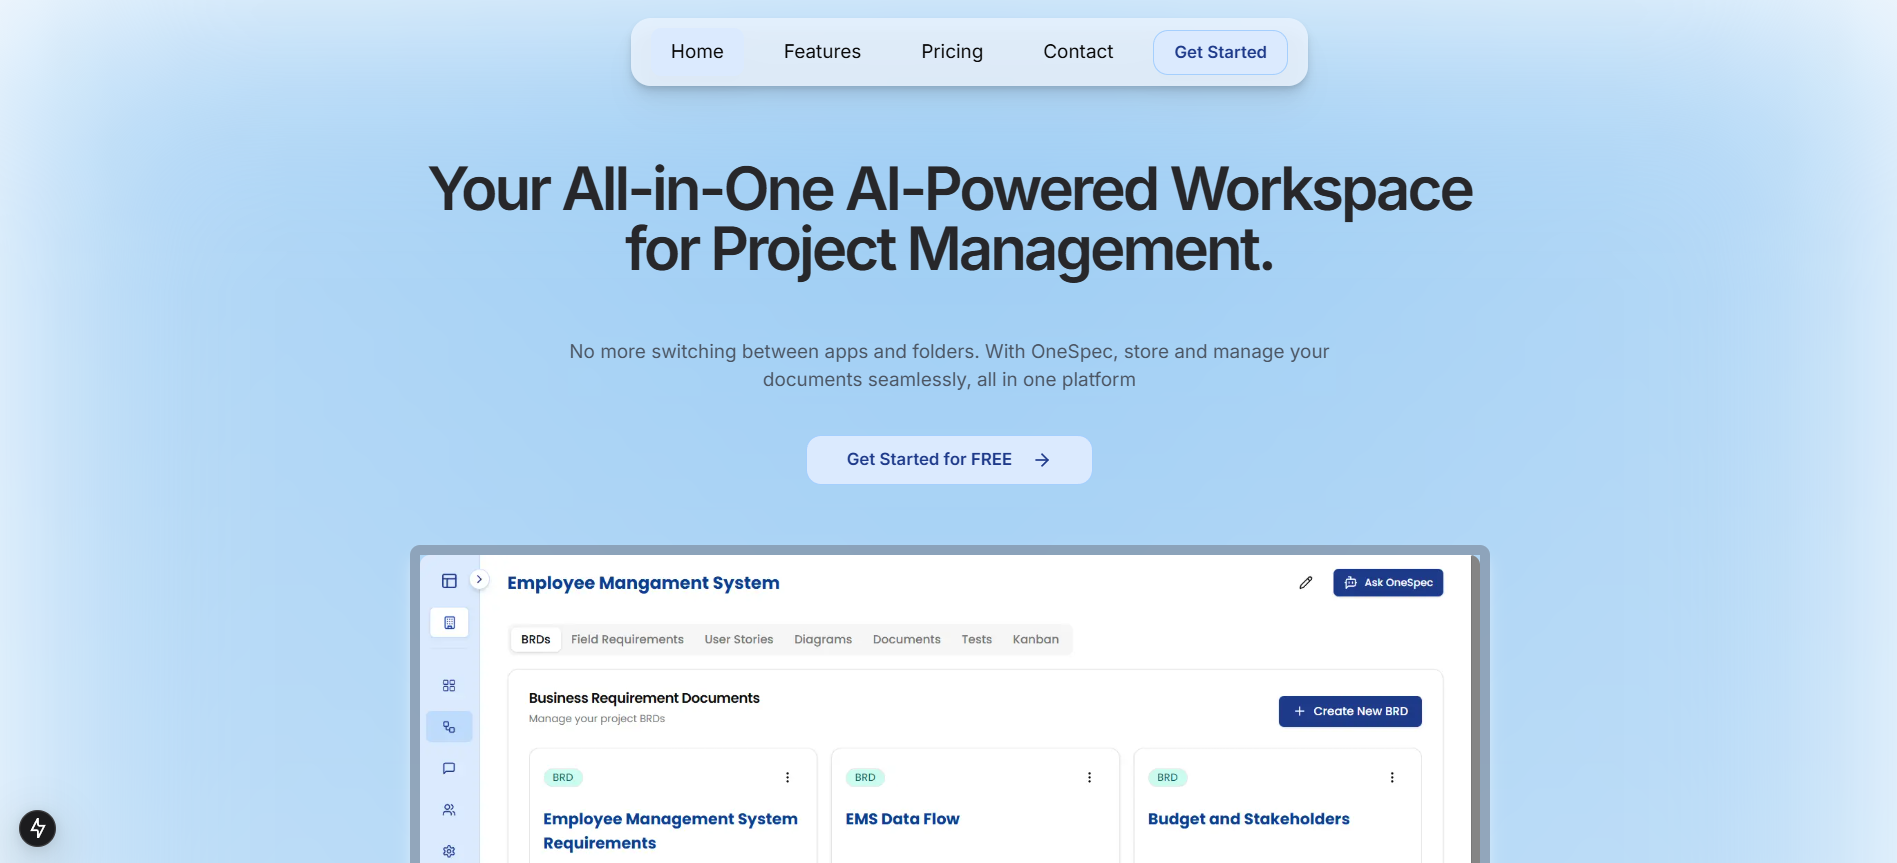Image resolution: width=1897 pixels, height=863 pixels.
Task: Click the pencil edit icon beside Ask OneSpec
Action: click(x=1305, y=583)
